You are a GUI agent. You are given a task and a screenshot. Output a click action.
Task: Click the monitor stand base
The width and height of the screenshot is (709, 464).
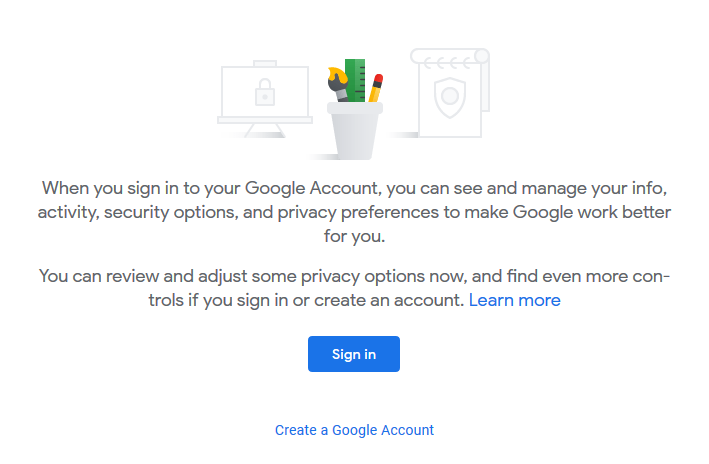point(265,131)
